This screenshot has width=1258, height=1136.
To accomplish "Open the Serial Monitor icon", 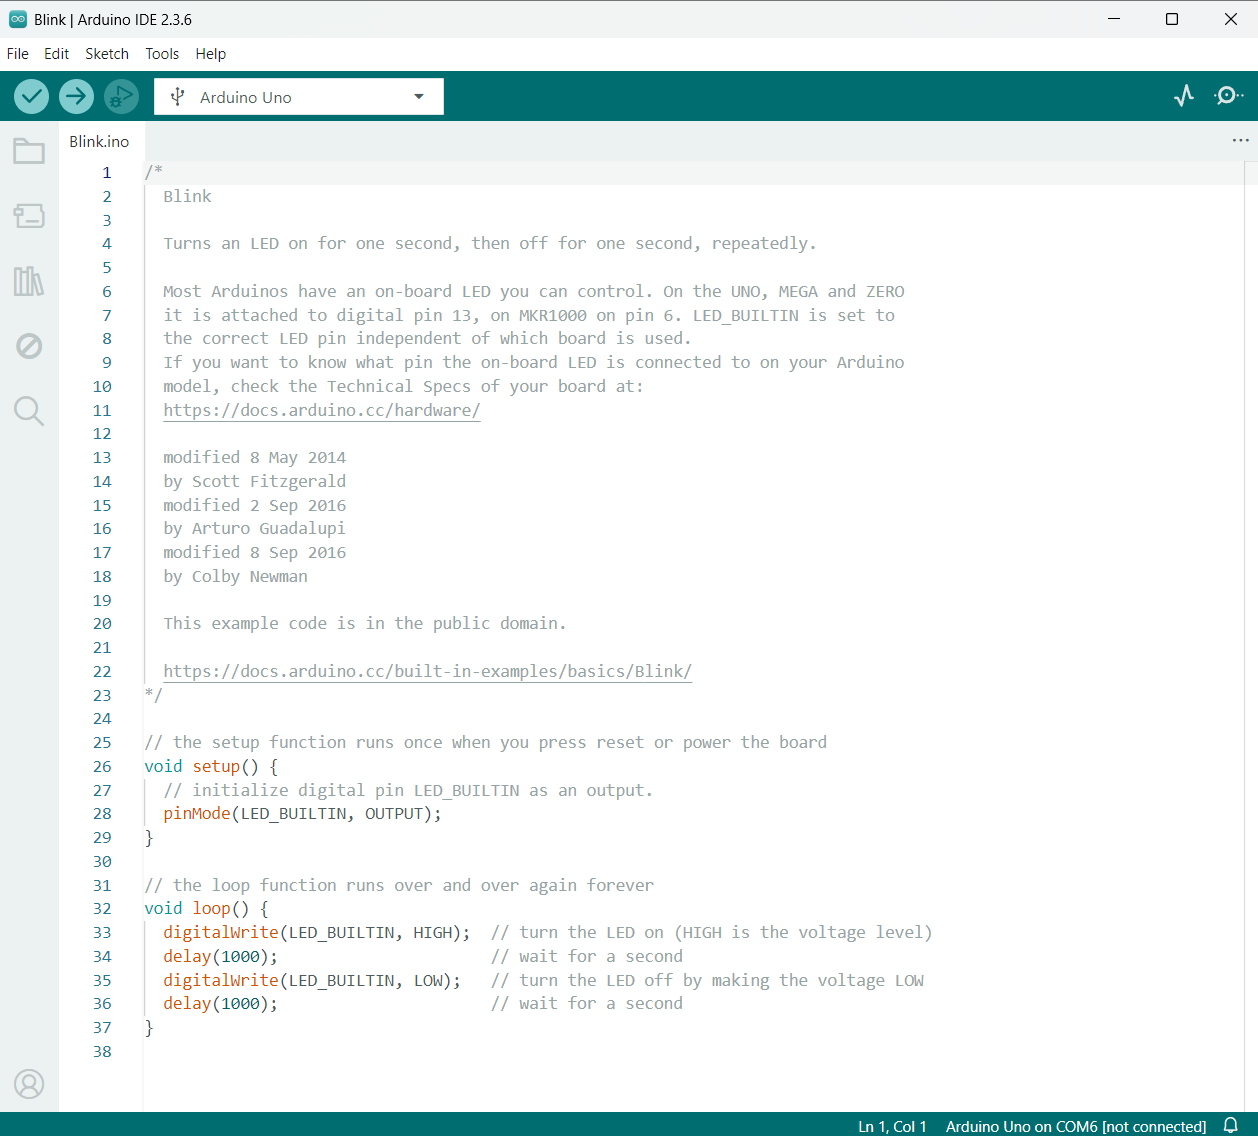I will click(x=1228, y=95).
